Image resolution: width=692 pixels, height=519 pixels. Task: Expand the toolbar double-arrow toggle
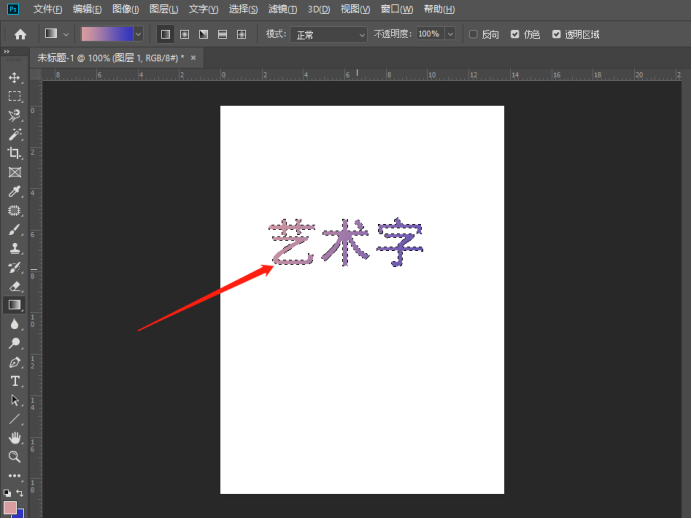click(x=7, y=52)
